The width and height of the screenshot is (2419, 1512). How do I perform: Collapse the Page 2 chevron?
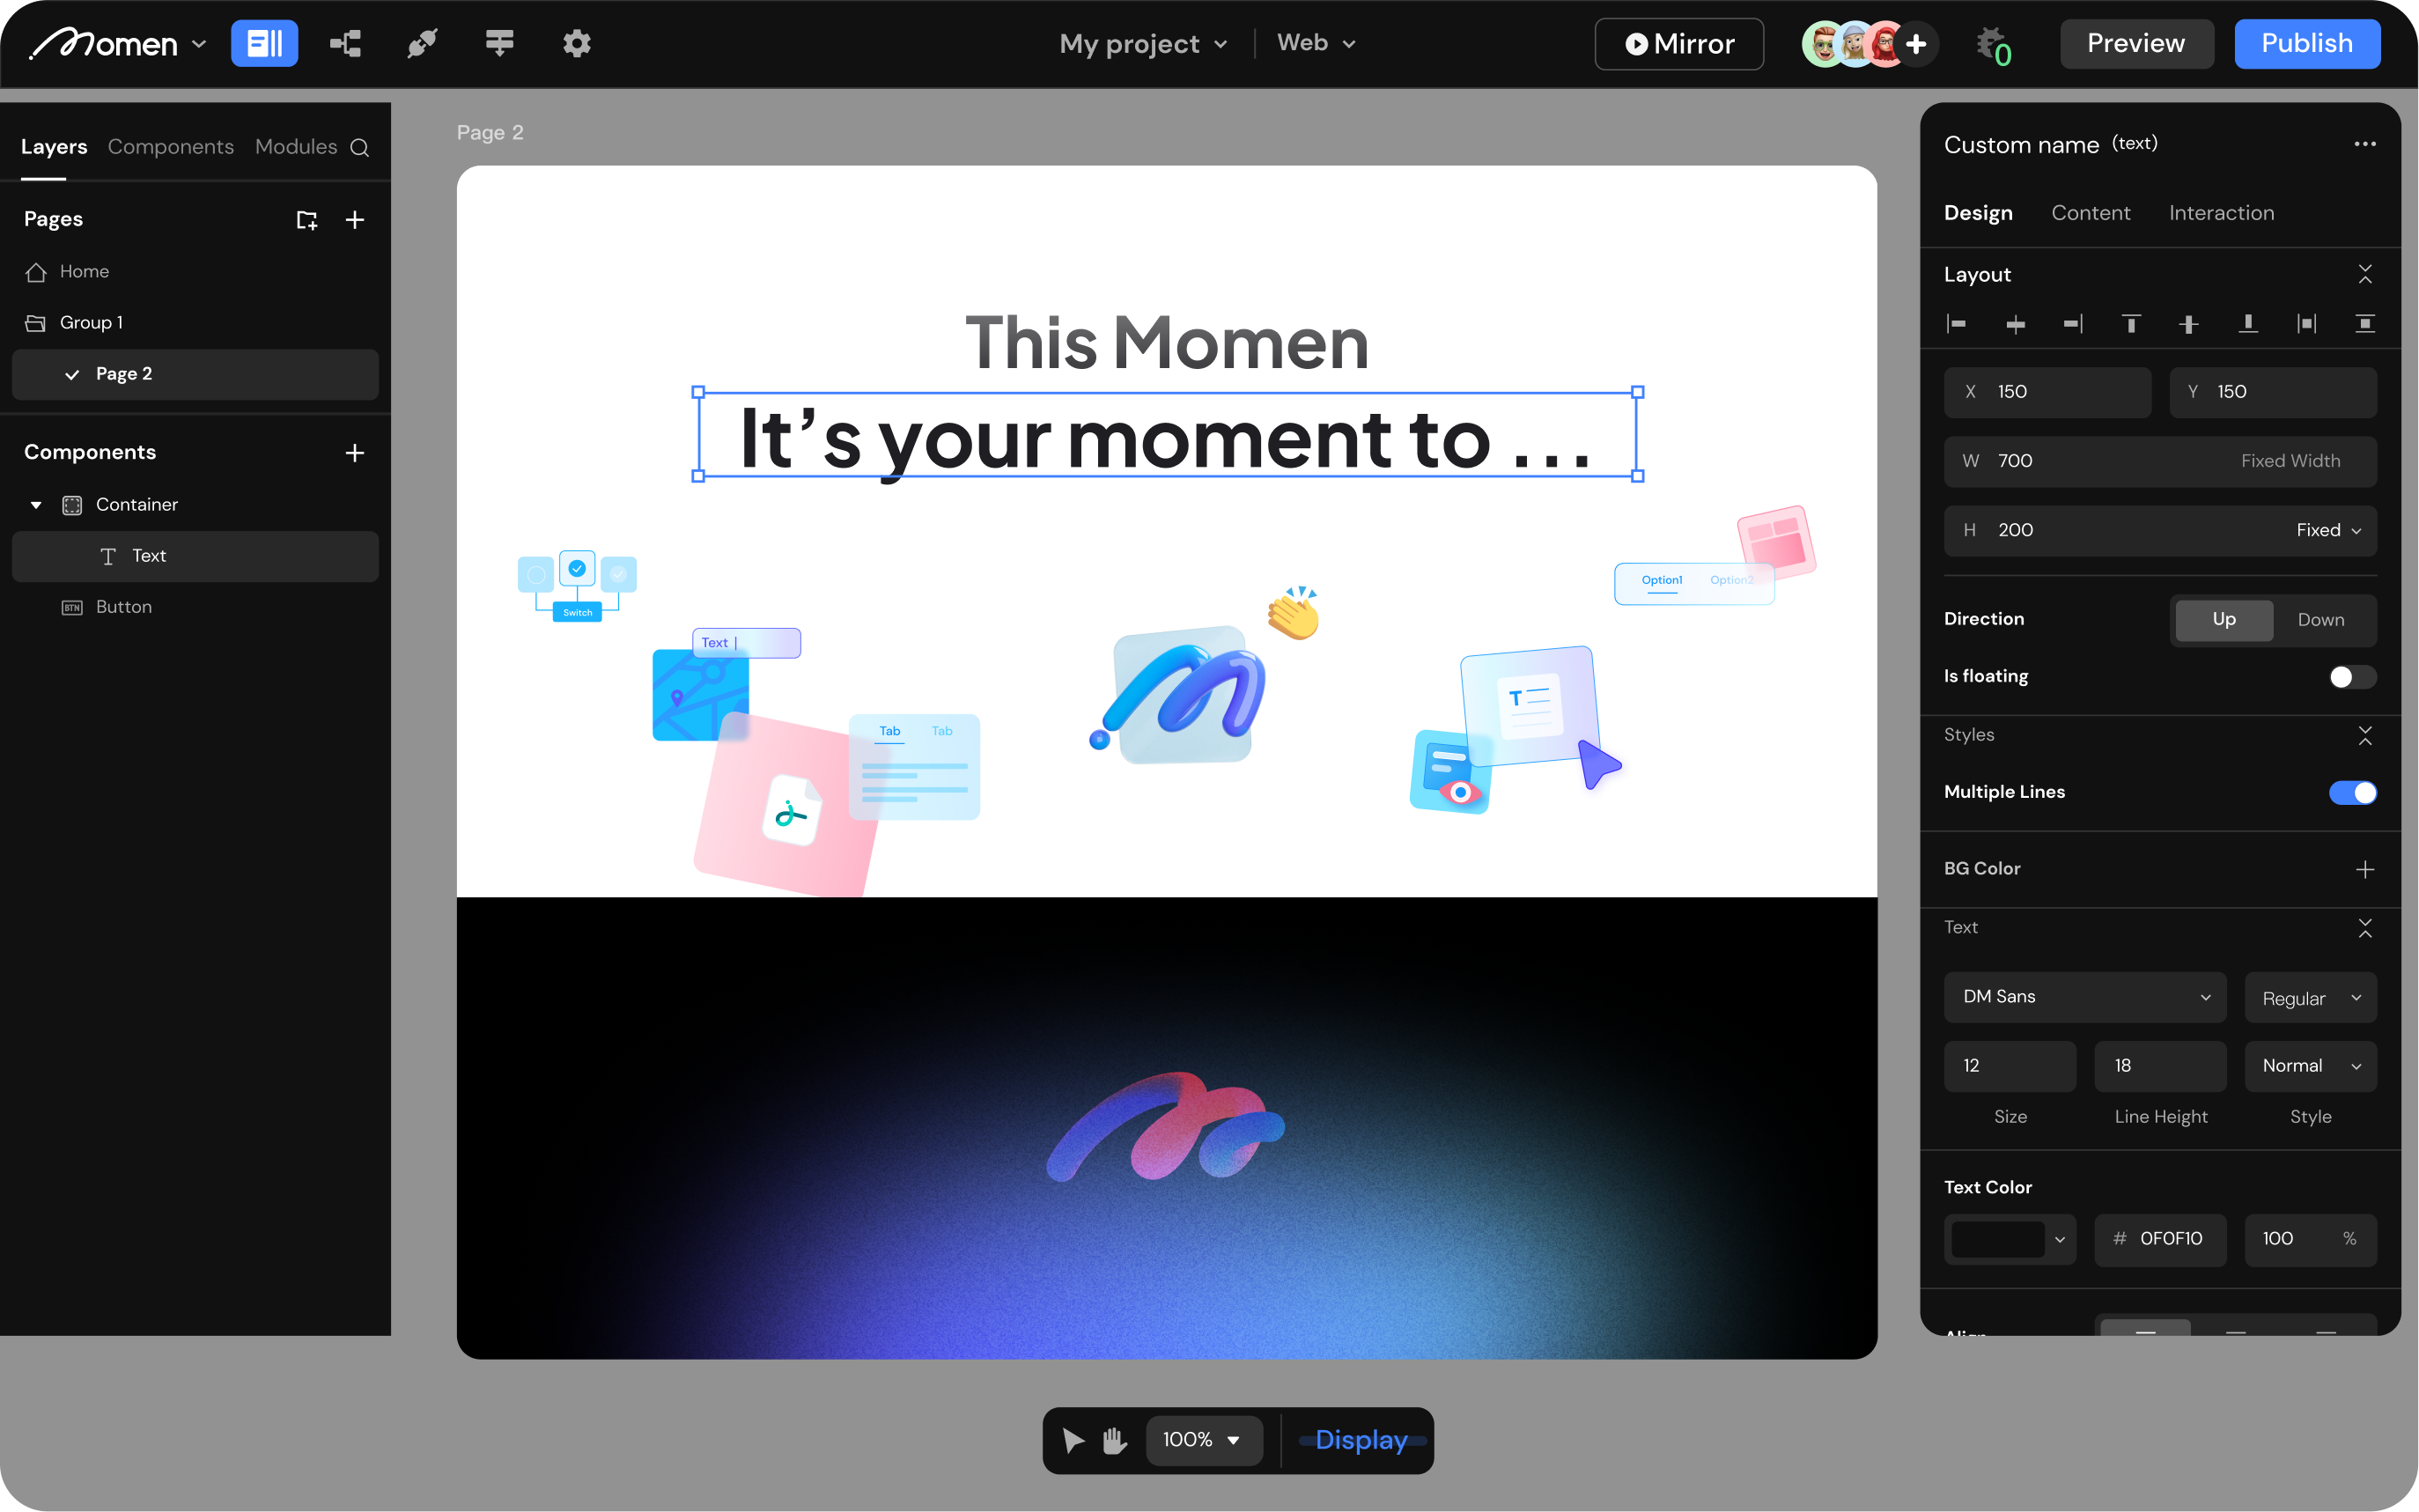tap(72, 374)
